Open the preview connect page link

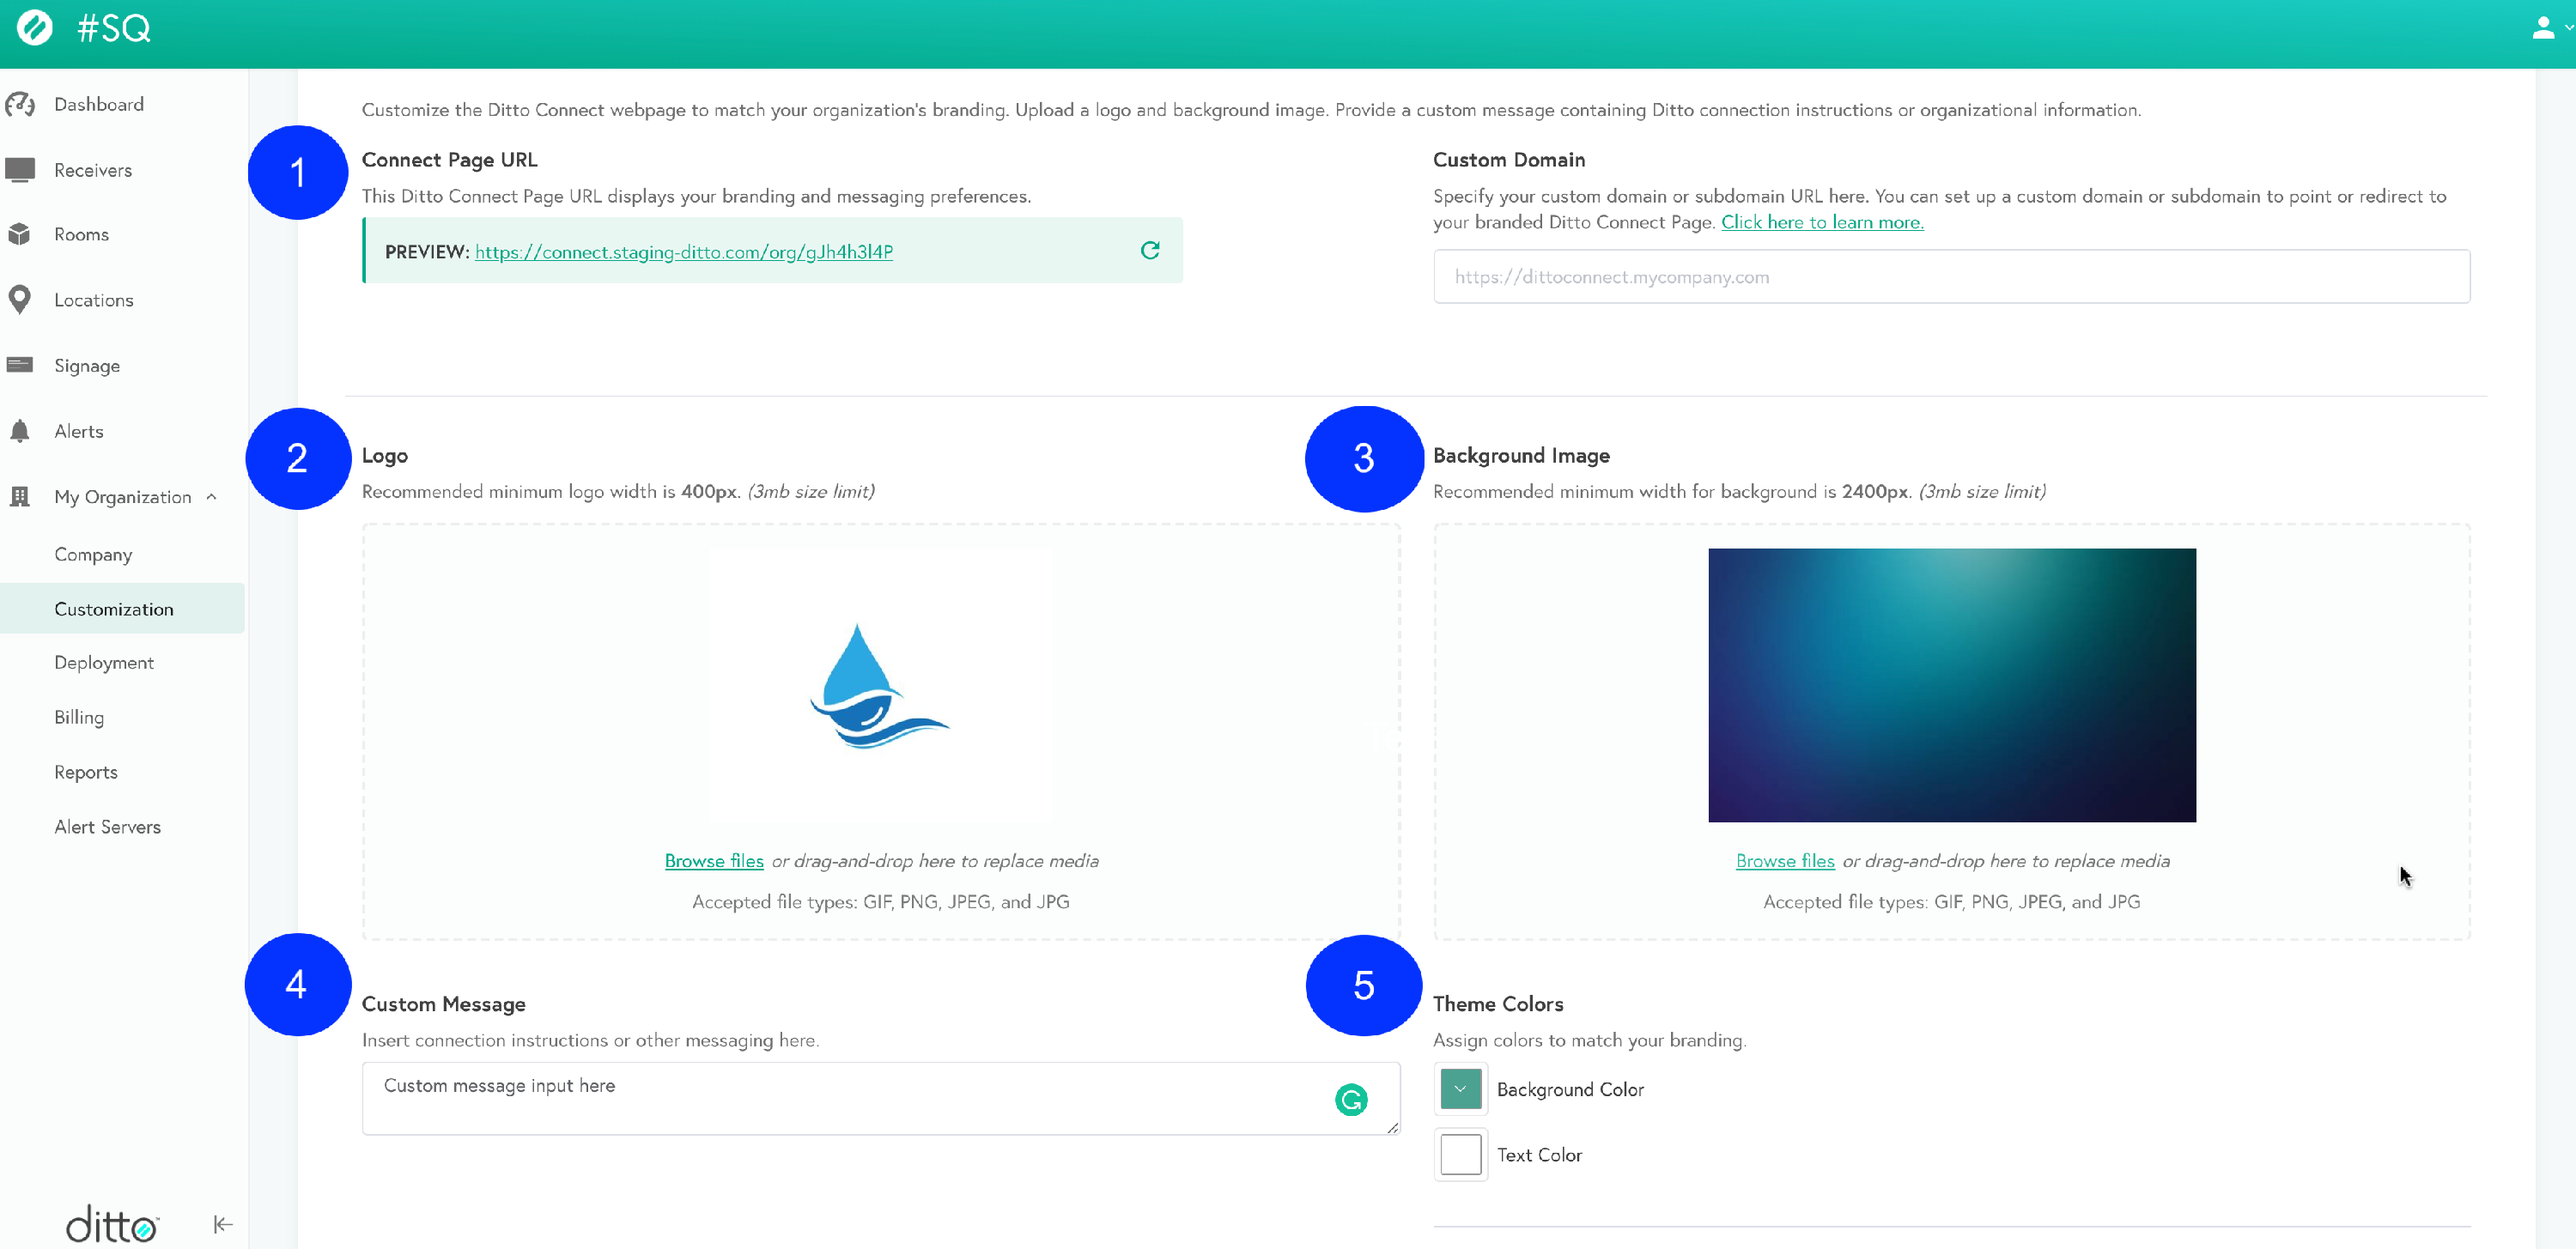click(x=684, y=252)
